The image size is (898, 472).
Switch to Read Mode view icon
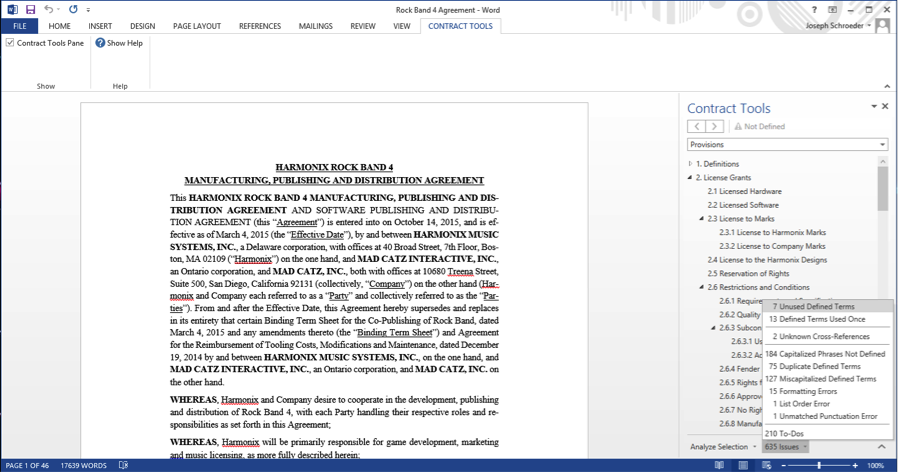pyautogui.click(x=719, y=466)
